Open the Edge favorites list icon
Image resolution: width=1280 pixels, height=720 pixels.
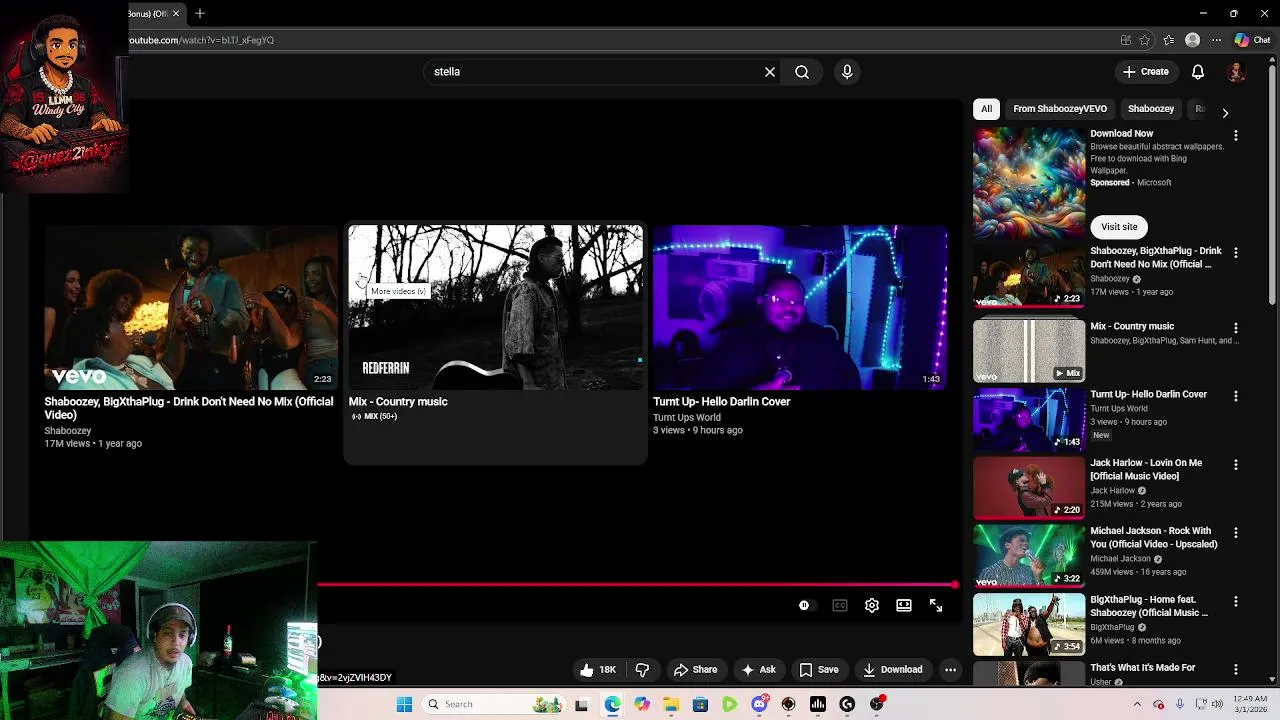pyautogui.click(x=1169, y=40)
